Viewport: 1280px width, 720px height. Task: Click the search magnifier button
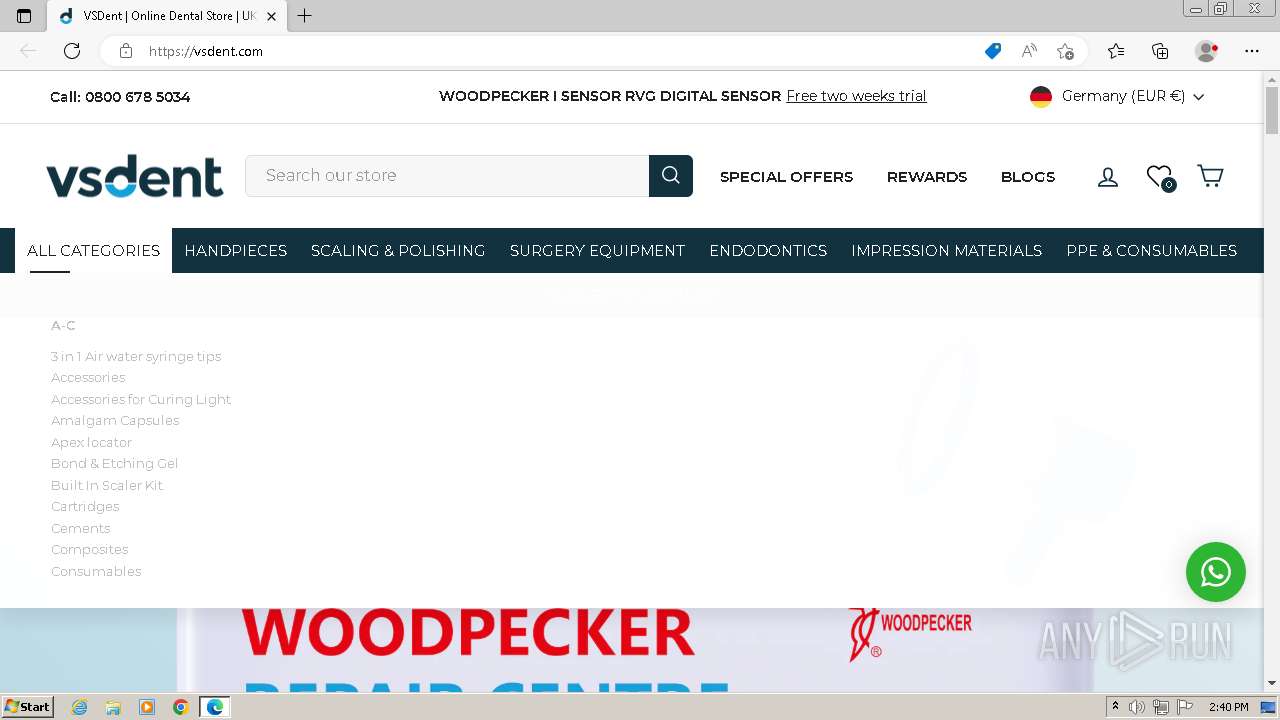671,176
